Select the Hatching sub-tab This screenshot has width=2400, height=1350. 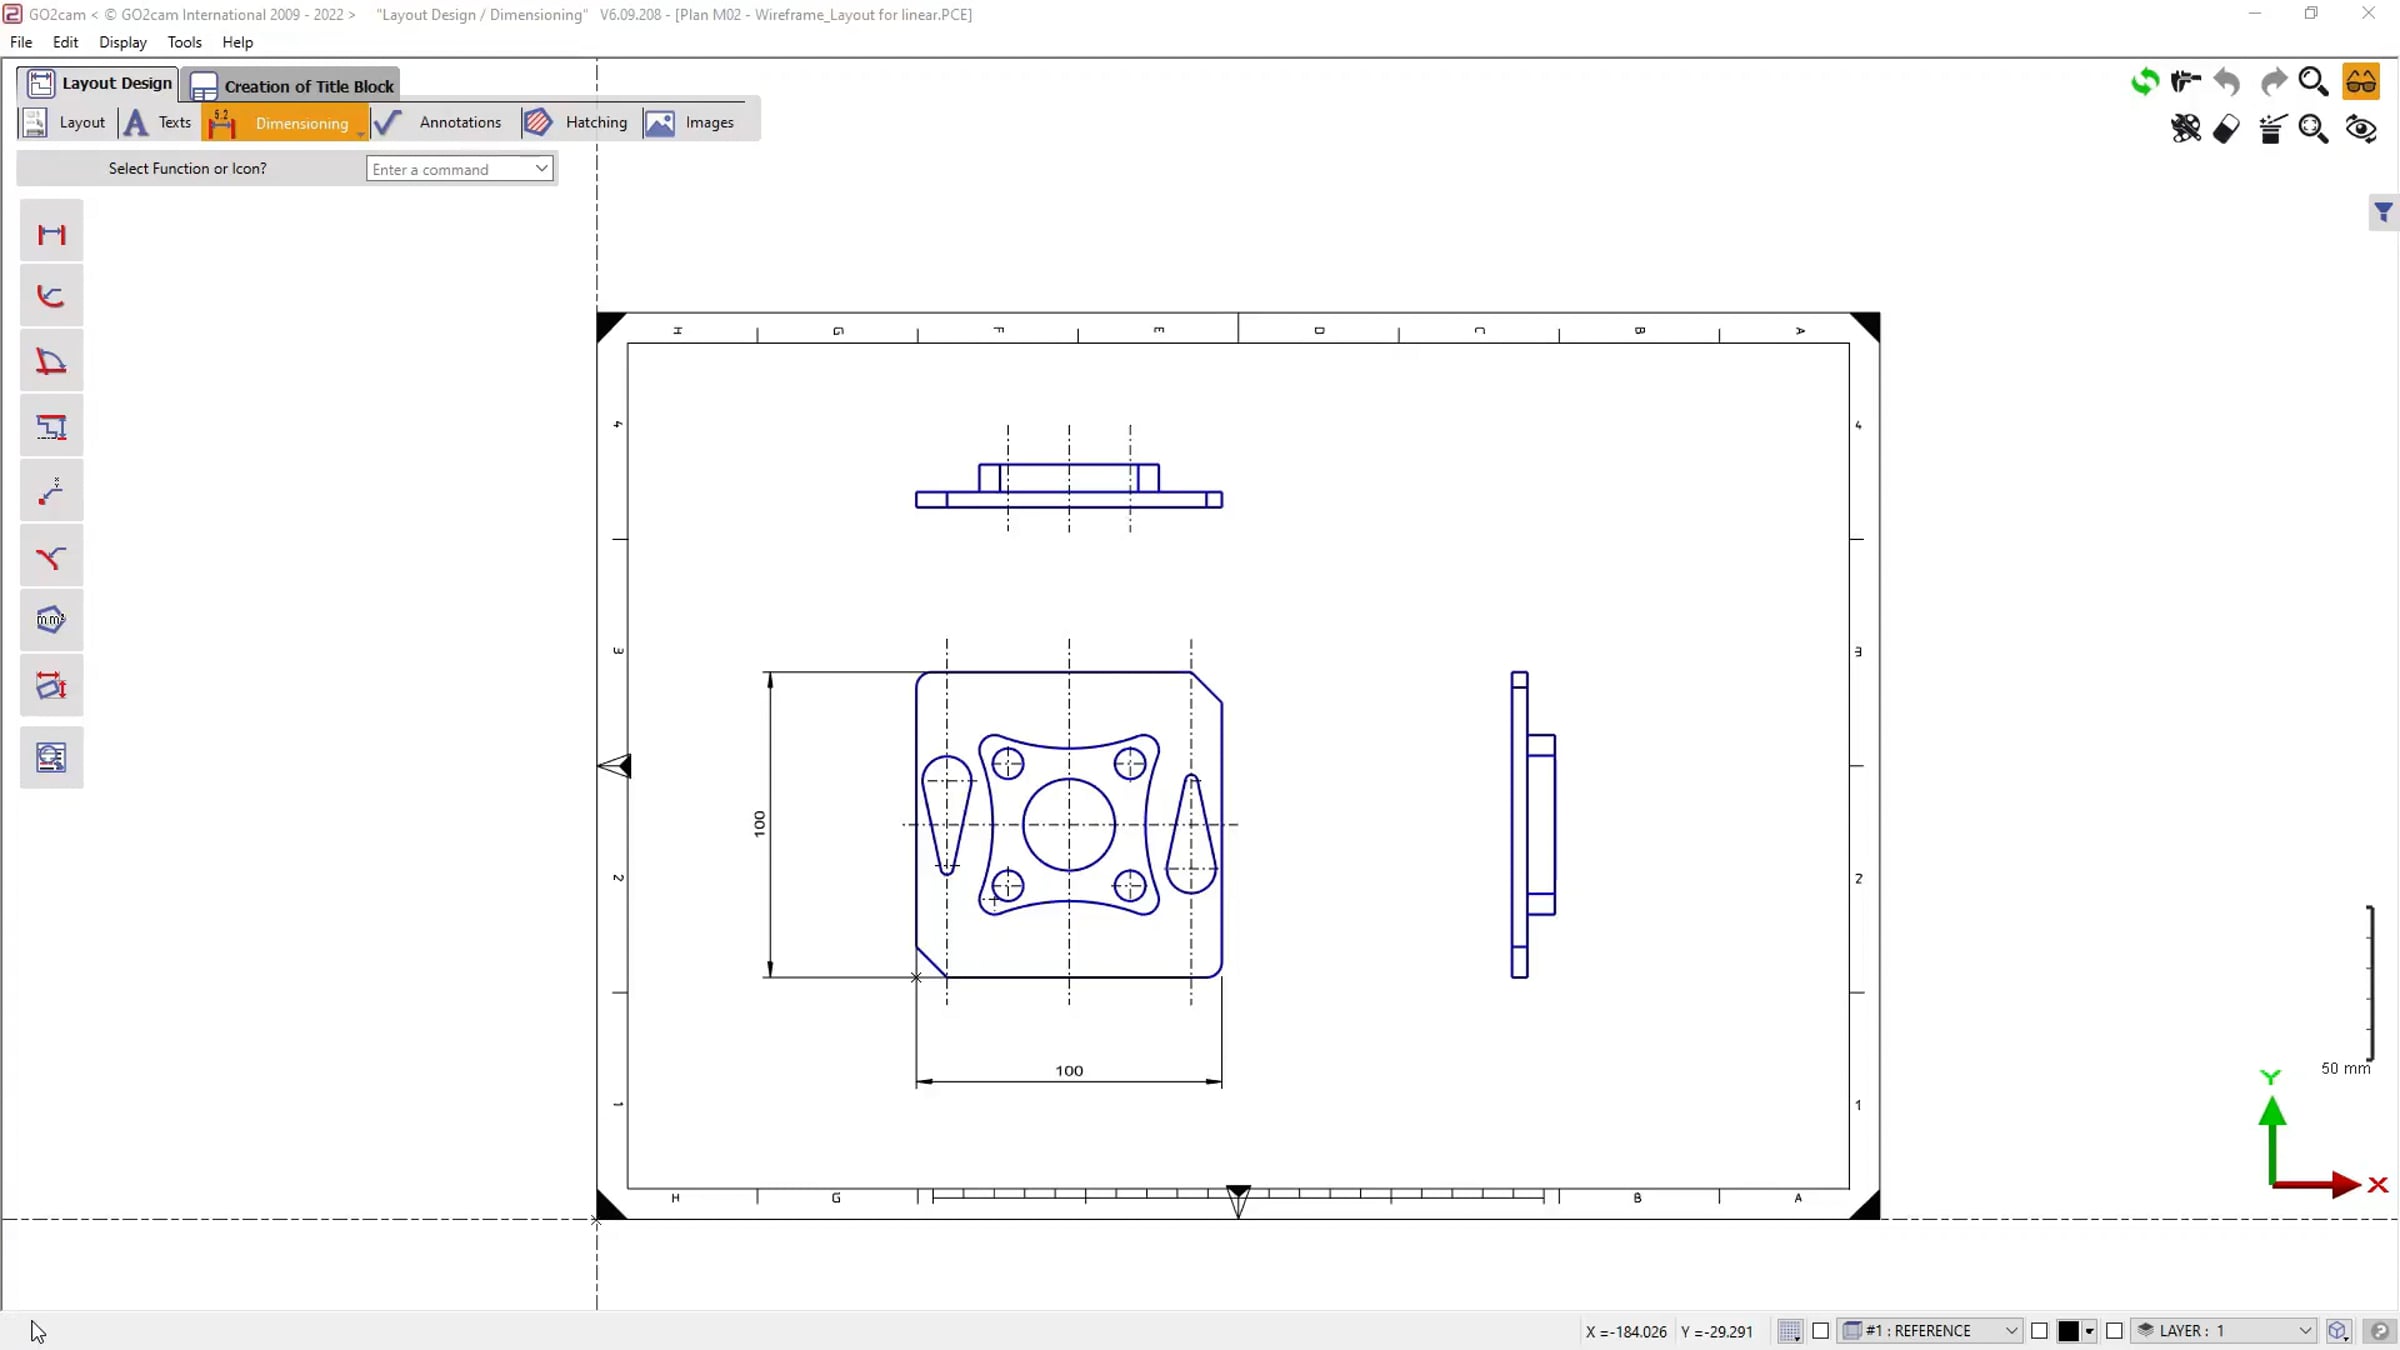579,122
